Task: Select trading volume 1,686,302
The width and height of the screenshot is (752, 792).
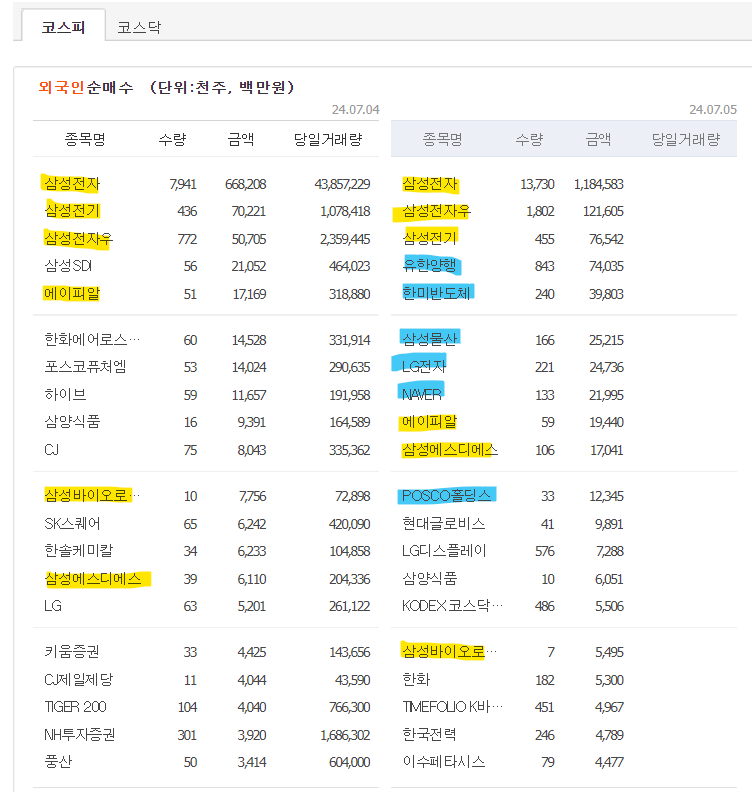Action: (x=345, y=735)
